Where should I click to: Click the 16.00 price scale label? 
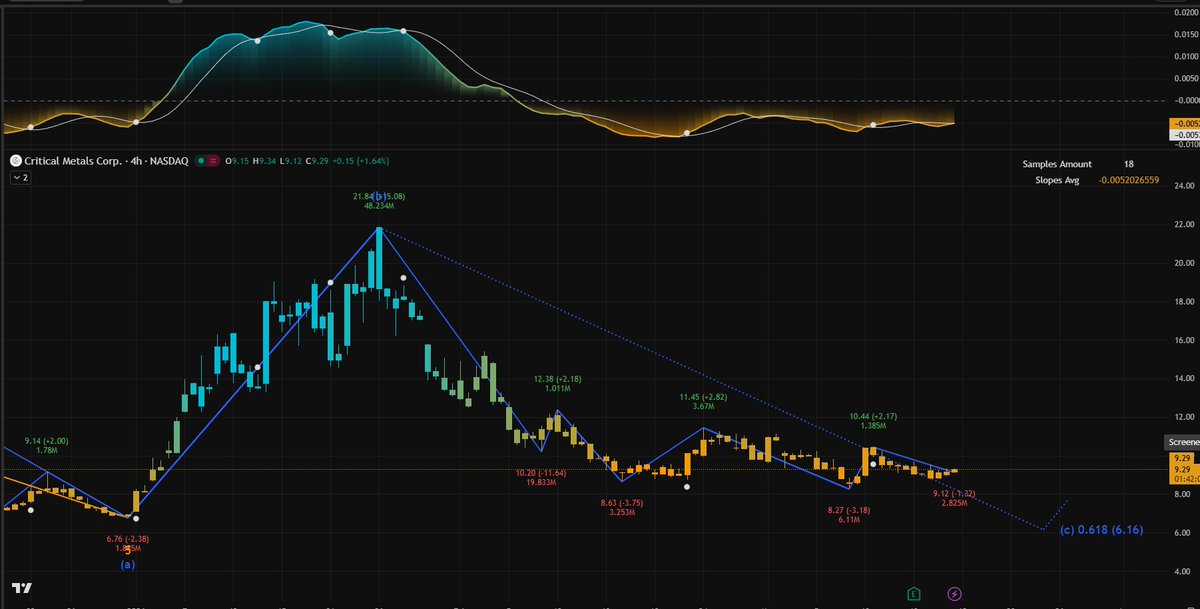pos(1183,340)
